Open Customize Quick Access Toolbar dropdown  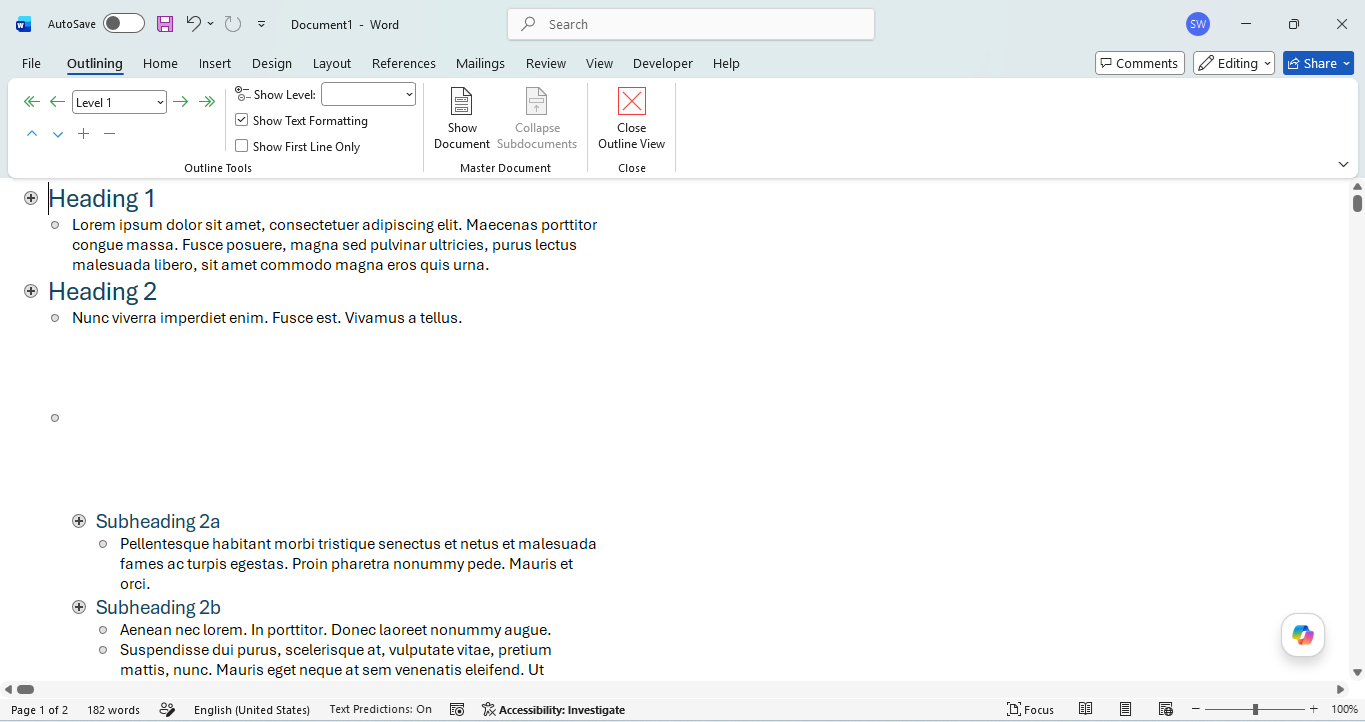tap(262, 24)
